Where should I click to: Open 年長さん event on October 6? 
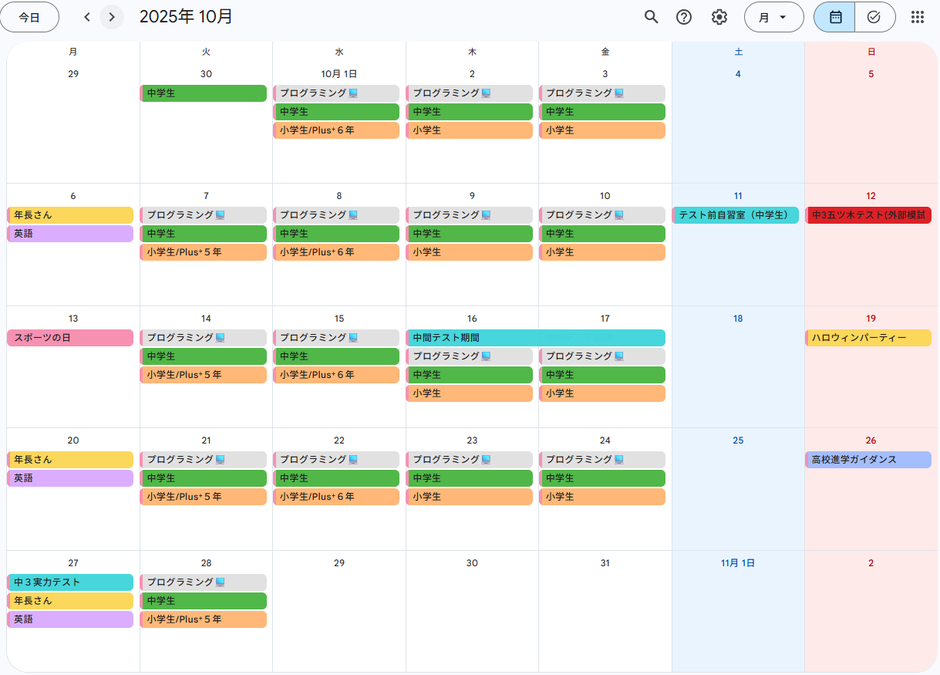point(70,215)
